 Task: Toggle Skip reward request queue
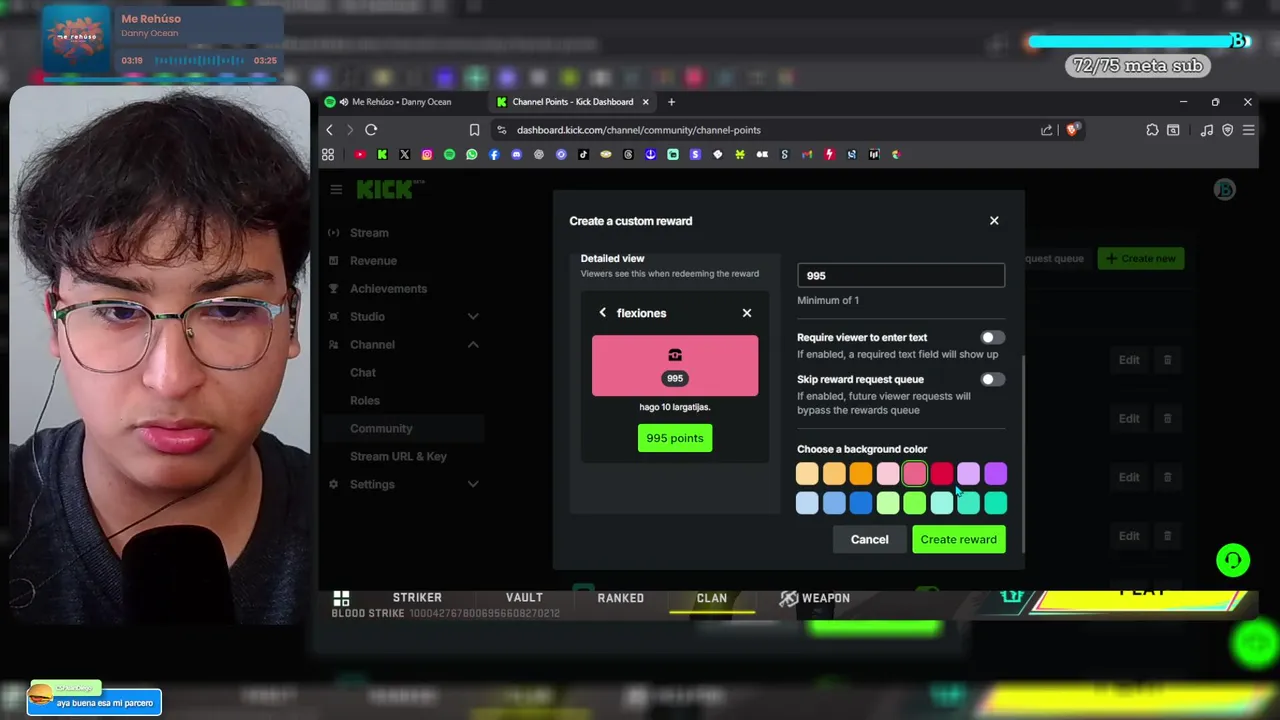coord(991,380)
